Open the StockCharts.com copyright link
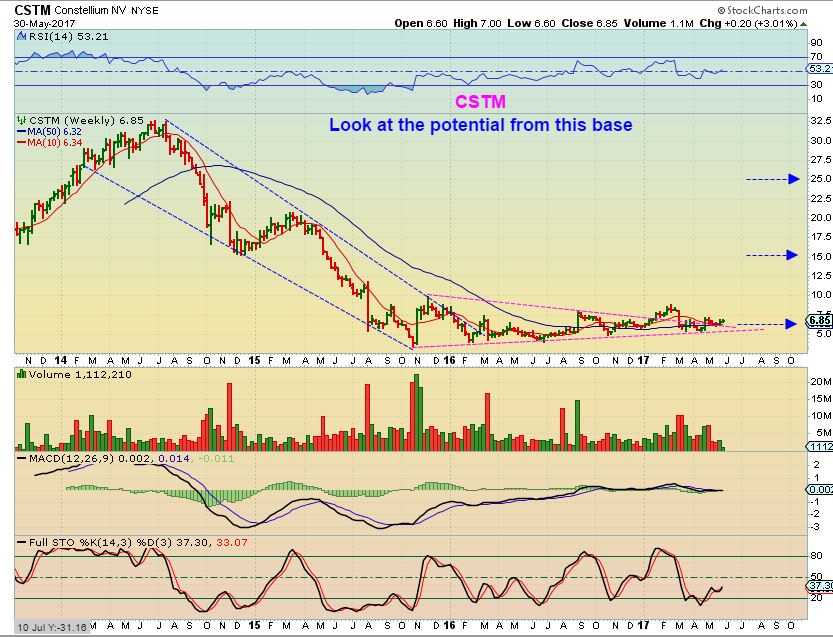Screen dimensions: 833x637 (762, 10)
